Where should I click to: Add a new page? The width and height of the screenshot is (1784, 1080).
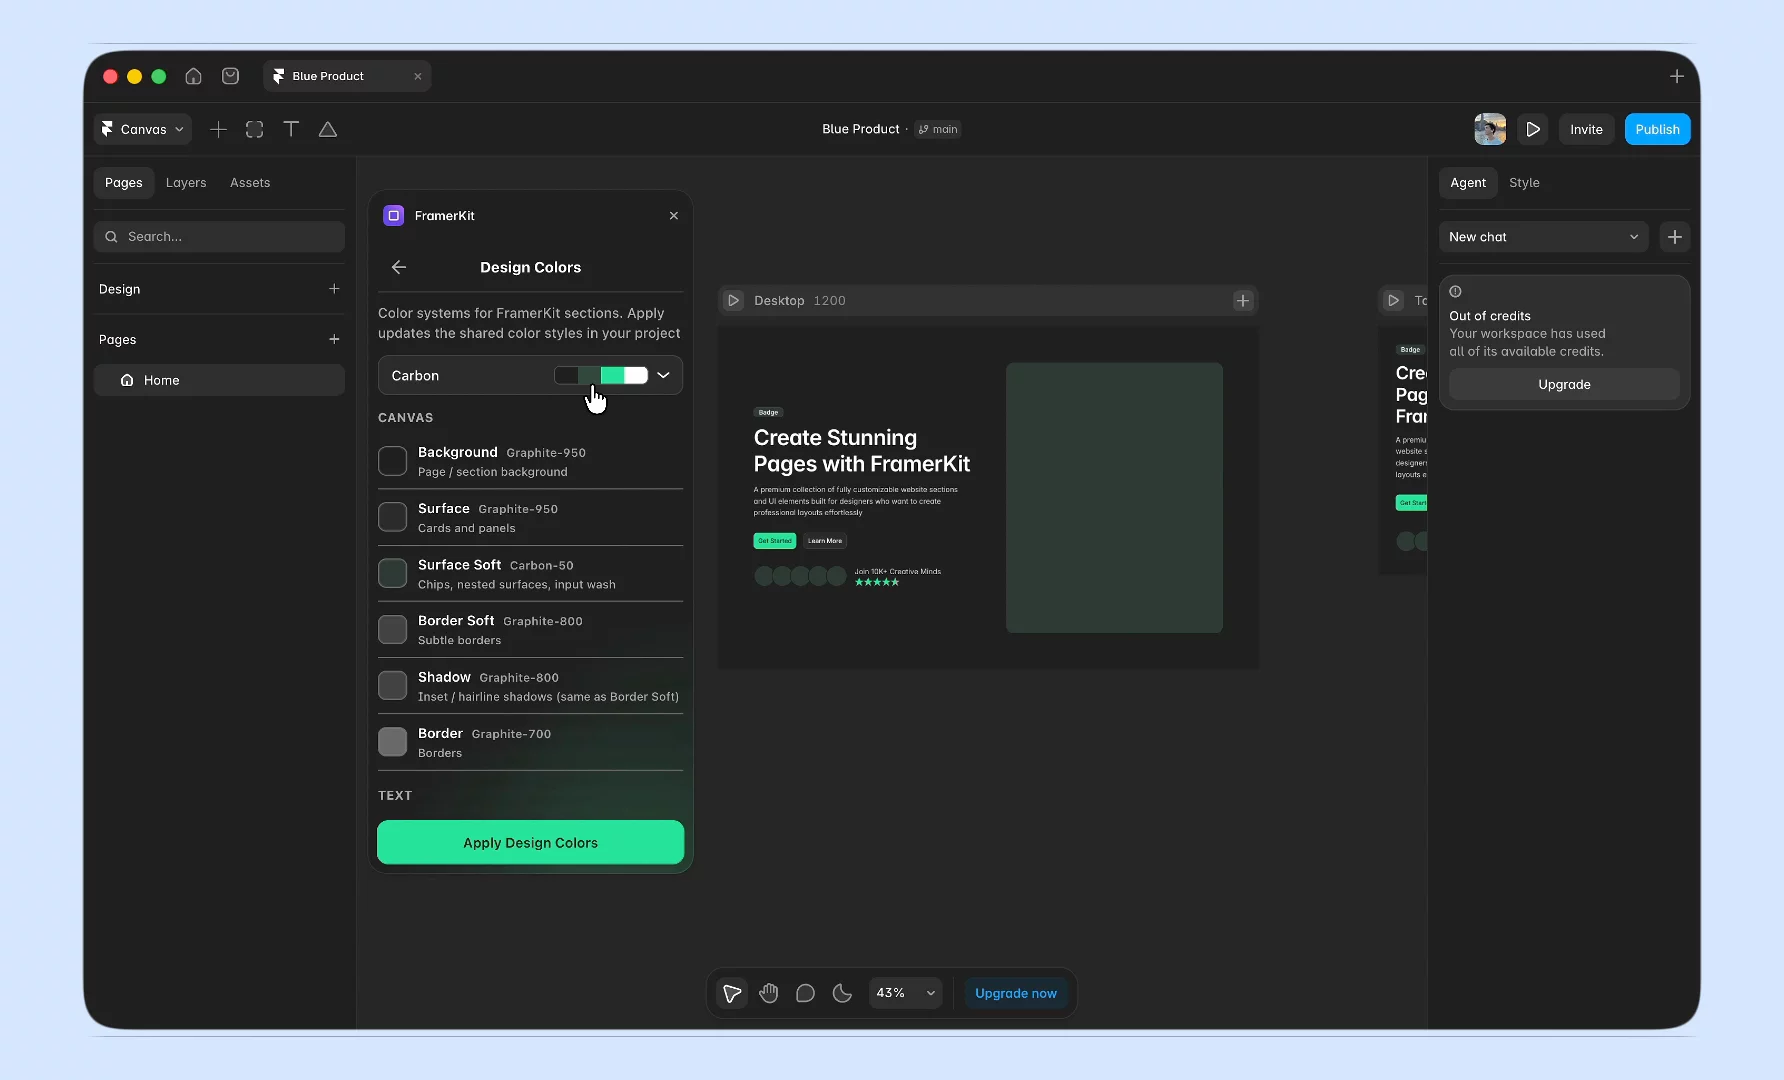tap(334, 339)
